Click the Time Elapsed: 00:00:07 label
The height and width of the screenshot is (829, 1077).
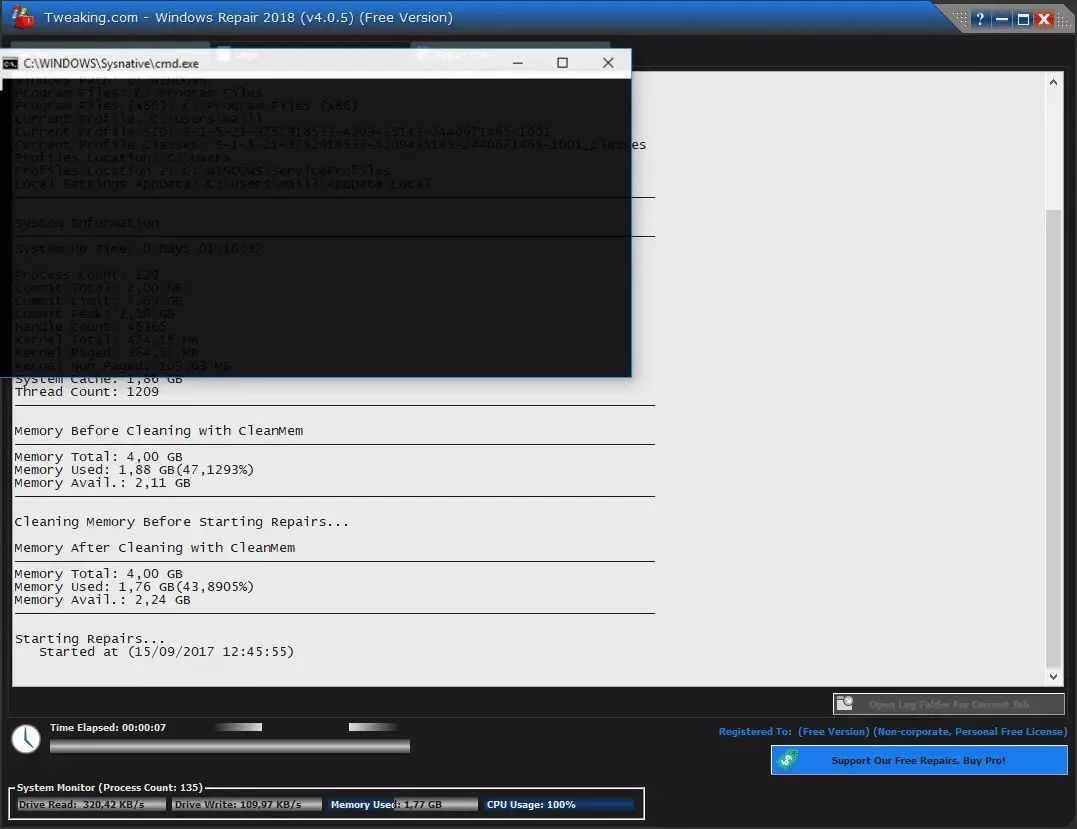[108, 727]
